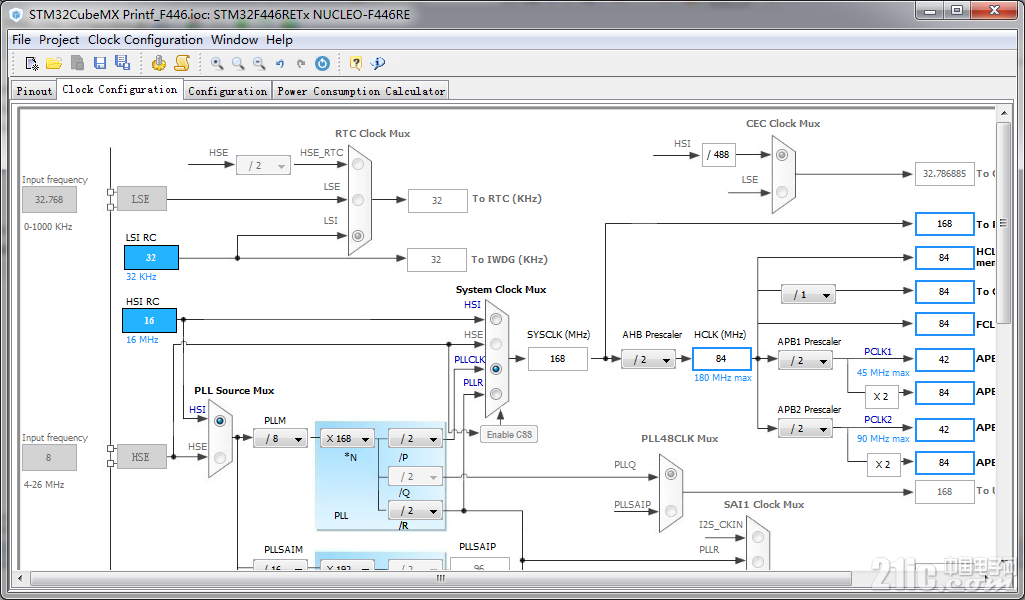Open the PLL /R divider dropdown
This screenshot has width=1025, height=600.
pos(415,510)
